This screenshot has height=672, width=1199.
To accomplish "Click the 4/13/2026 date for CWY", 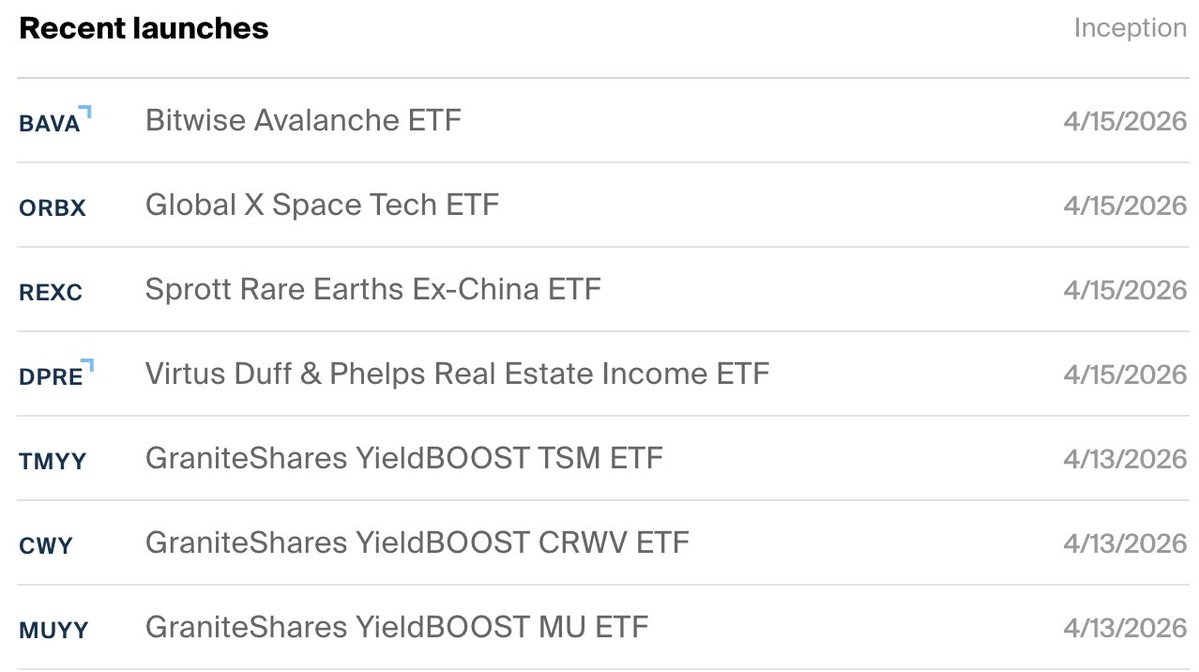I will [1125, 544].
